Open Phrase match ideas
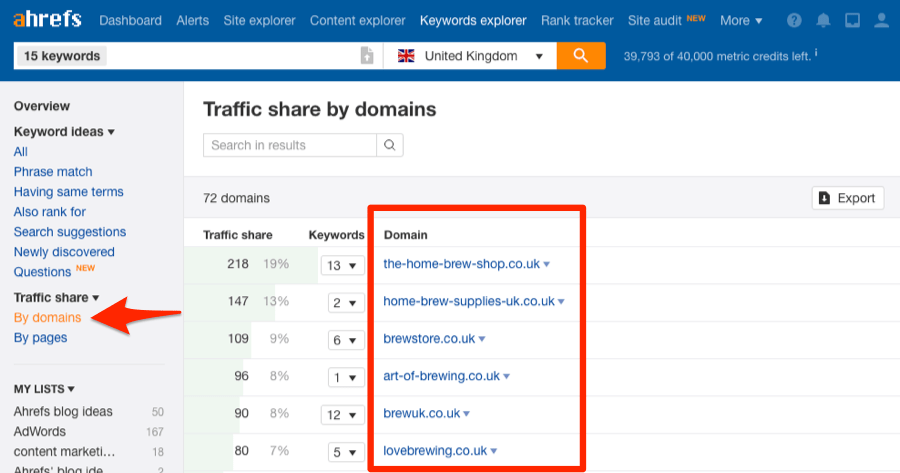The image size is (900, 473). (53, 172)
